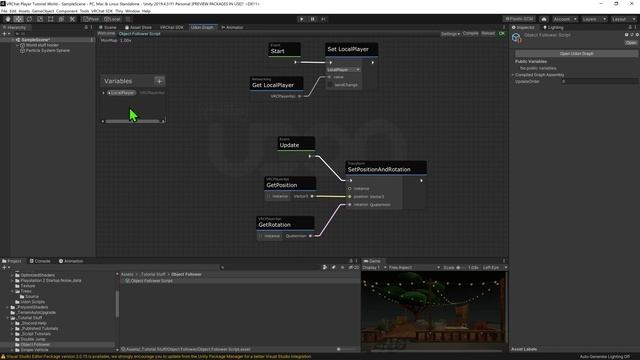
Task: Select Object Follower Script asset
Action: [151, 281]
